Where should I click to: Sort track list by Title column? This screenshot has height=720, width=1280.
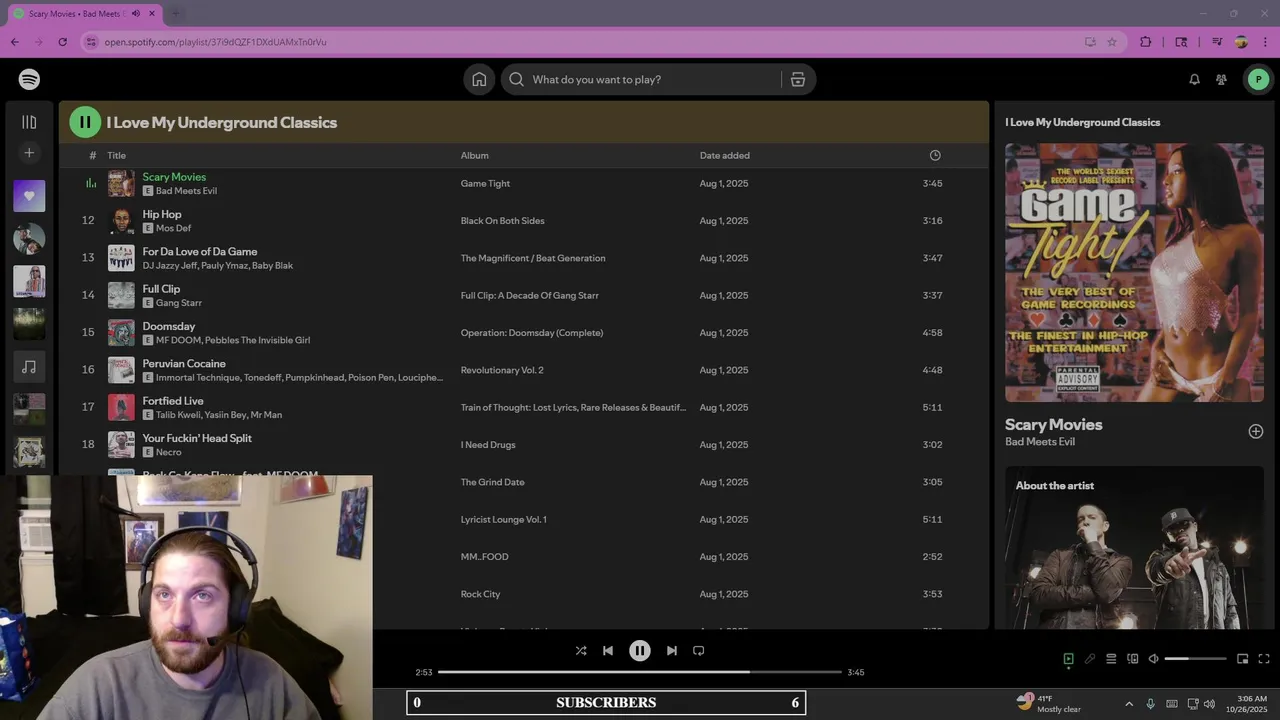(117, 155)
